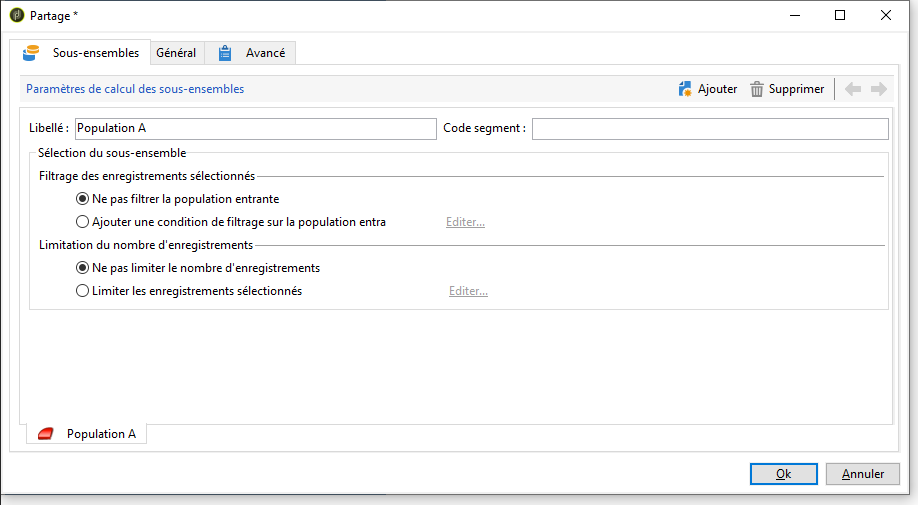Select 'Ne pas filtrer la population entrante'

click(83, 199)
